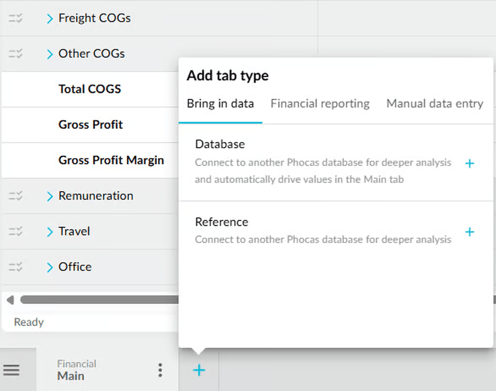Click the Travel row label

click(x=74, y=231)
